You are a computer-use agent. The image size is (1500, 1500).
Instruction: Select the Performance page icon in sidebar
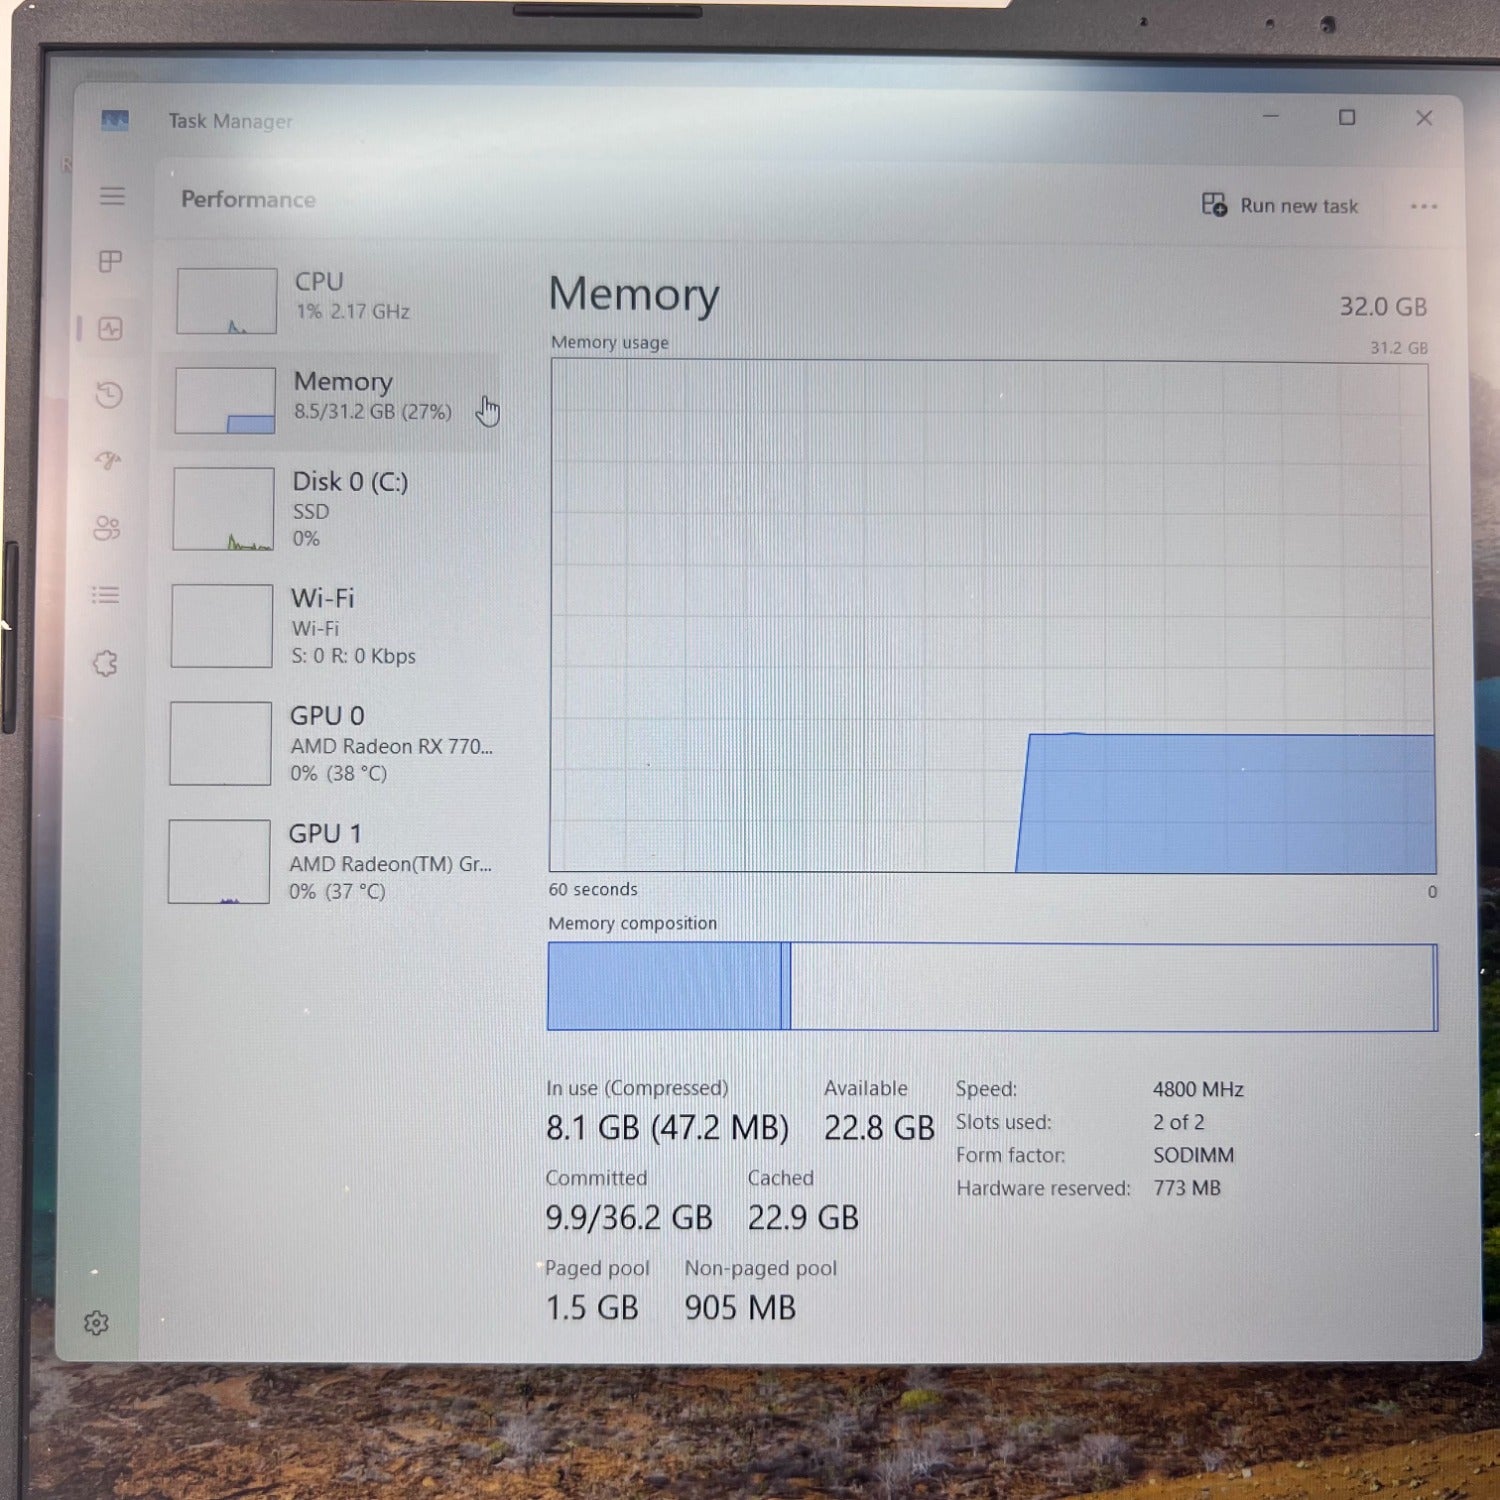110,329
